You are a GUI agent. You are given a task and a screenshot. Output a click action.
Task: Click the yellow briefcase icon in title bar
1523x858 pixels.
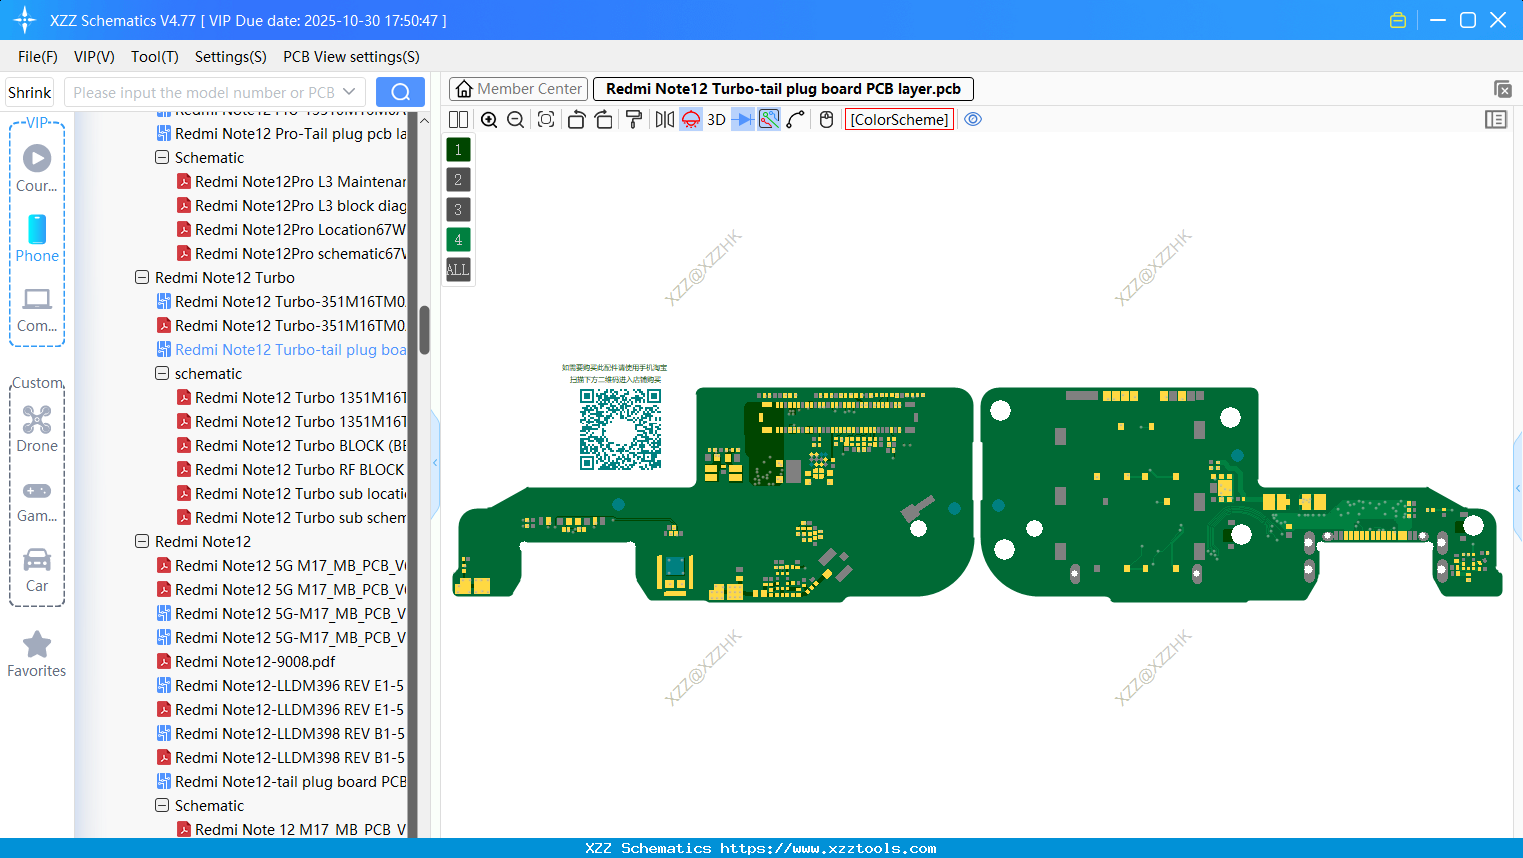(1397, 19)
